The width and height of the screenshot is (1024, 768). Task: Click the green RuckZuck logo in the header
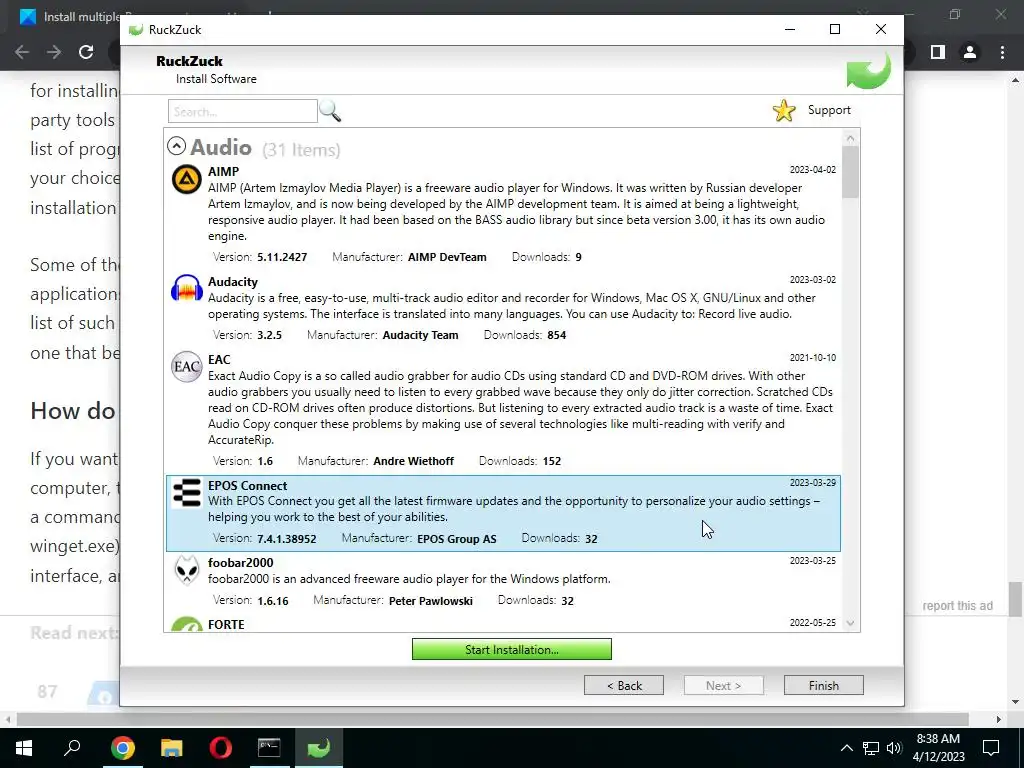point(869,70)
